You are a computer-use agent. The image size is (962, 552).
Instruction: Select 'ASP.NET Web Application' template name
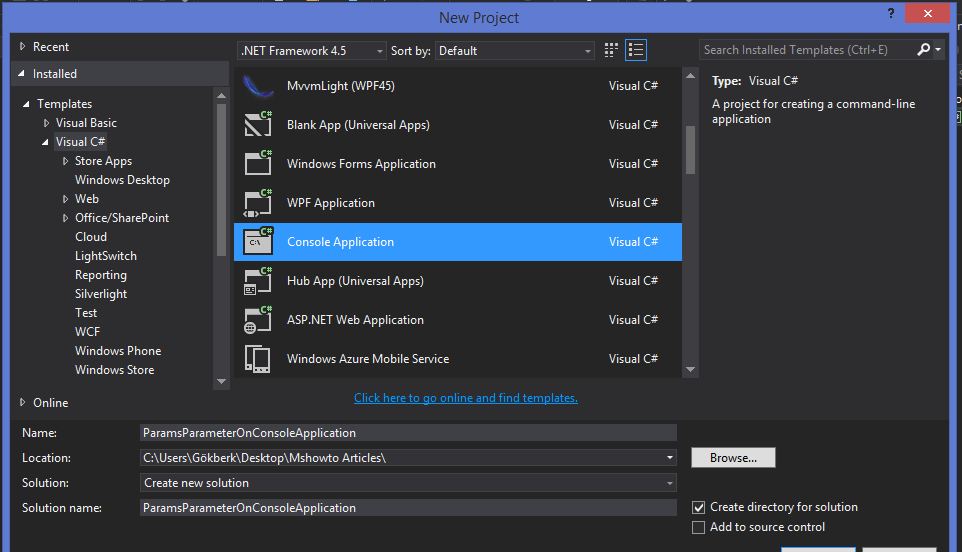[x=355, y=320]
